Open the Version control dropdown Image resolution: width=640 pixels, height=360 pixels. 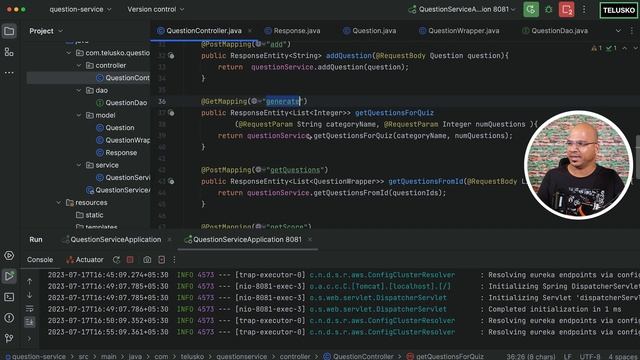click(155, 9)
